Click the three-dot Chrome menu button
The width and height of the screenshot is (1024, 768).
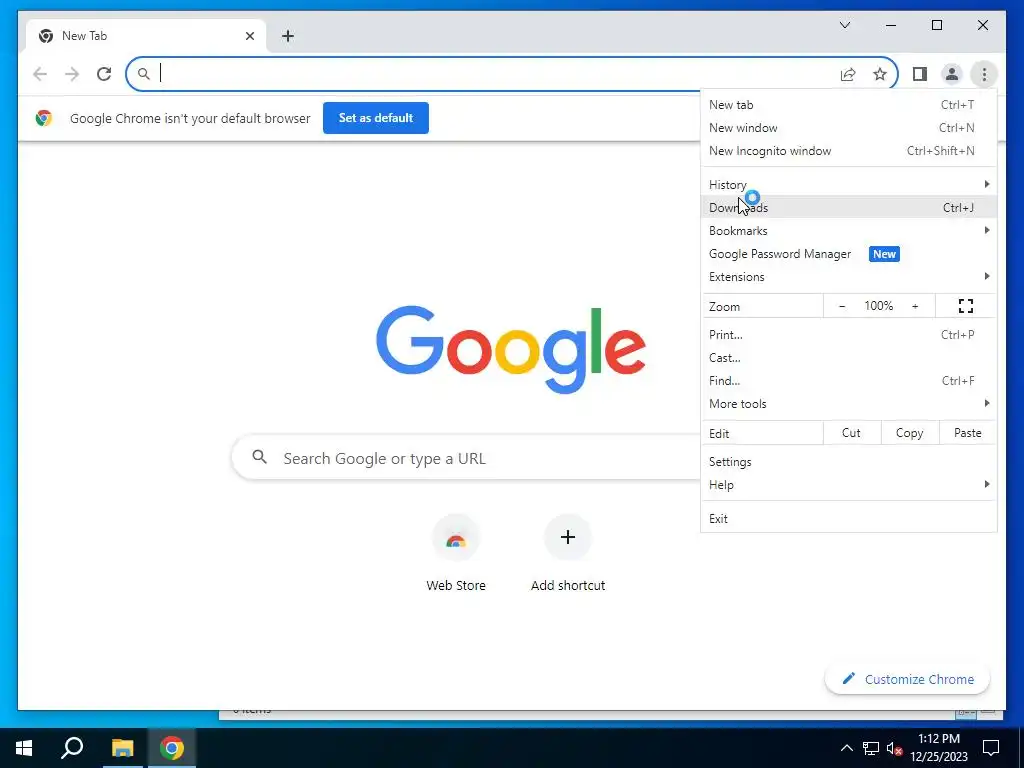(984, 74)
